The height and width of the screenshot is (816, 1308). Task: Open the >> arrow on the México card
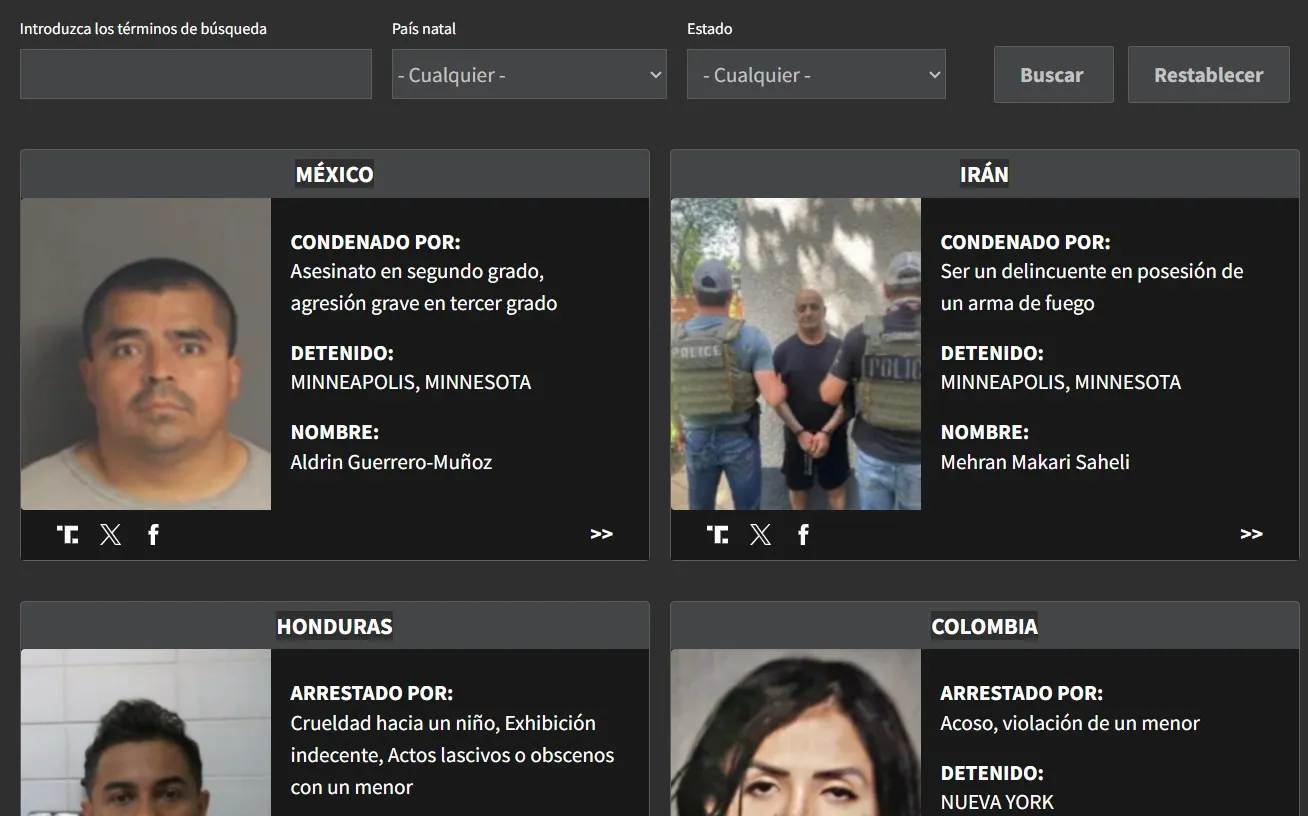coord(601,534)
